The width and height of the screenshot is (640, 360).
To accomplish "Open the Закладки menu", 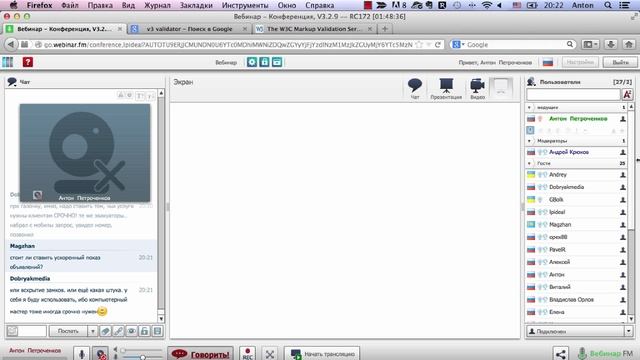I will (x=196, y=5).
